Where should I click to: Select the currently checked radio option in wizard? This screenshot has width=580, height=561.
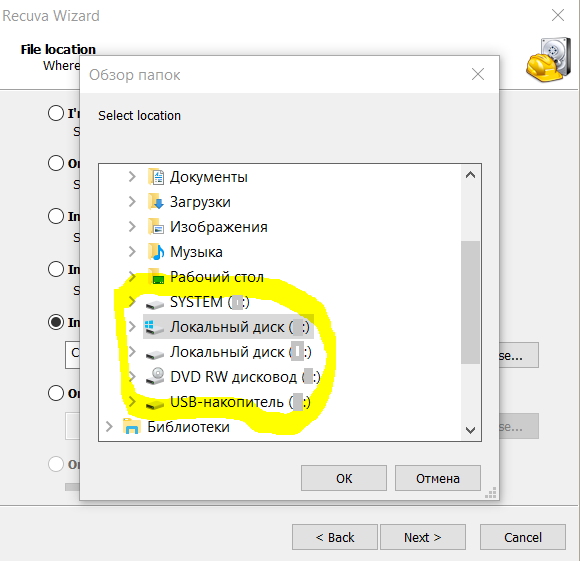[x=56, y=322]
